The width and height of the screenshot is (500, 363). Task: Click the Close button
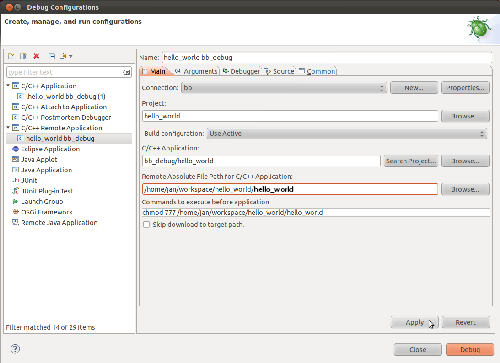click(x=418, y=349)
